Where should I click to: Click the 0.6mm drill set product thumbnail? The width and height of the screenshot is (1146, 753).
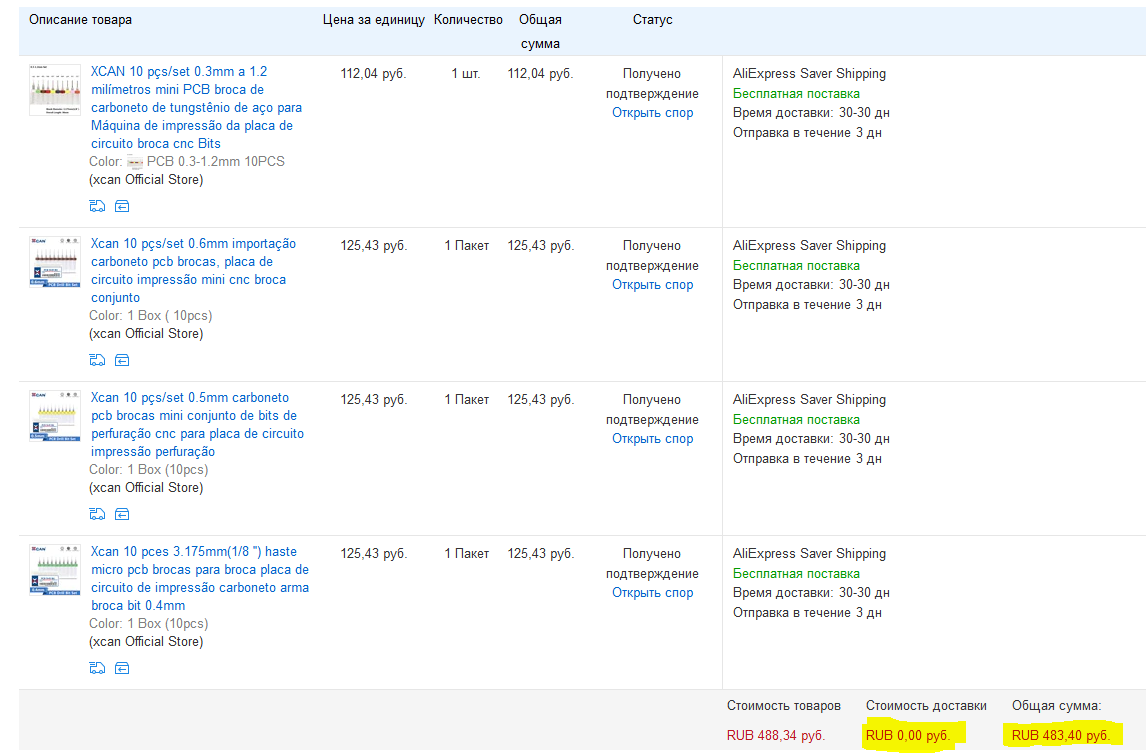point(55,262)
